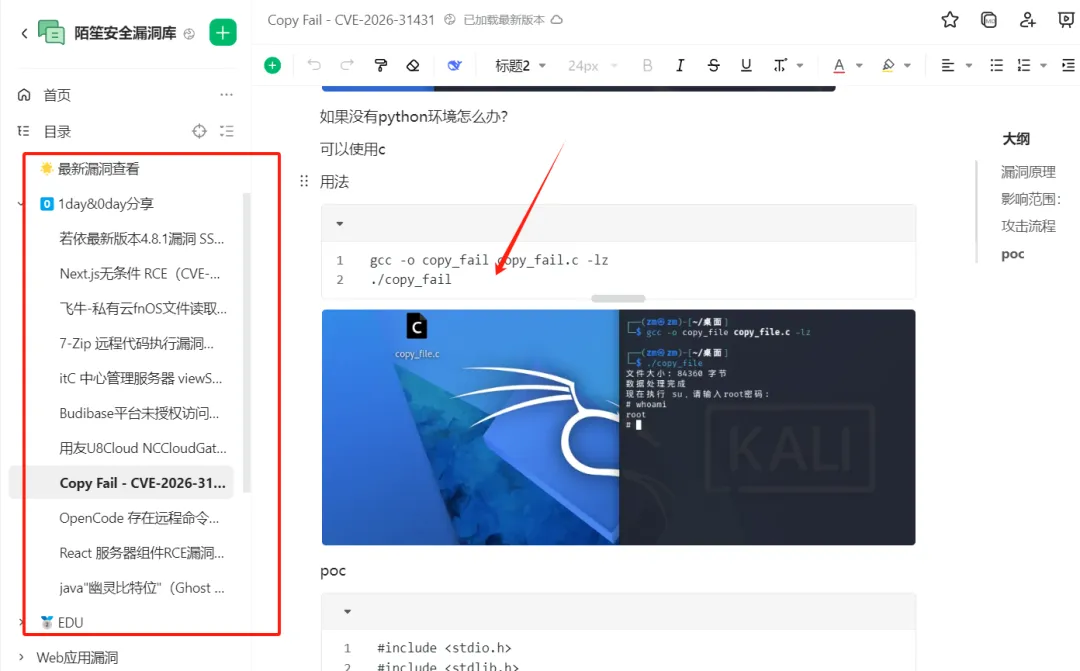Collapse the gcc code block triangle

point(340,224)
